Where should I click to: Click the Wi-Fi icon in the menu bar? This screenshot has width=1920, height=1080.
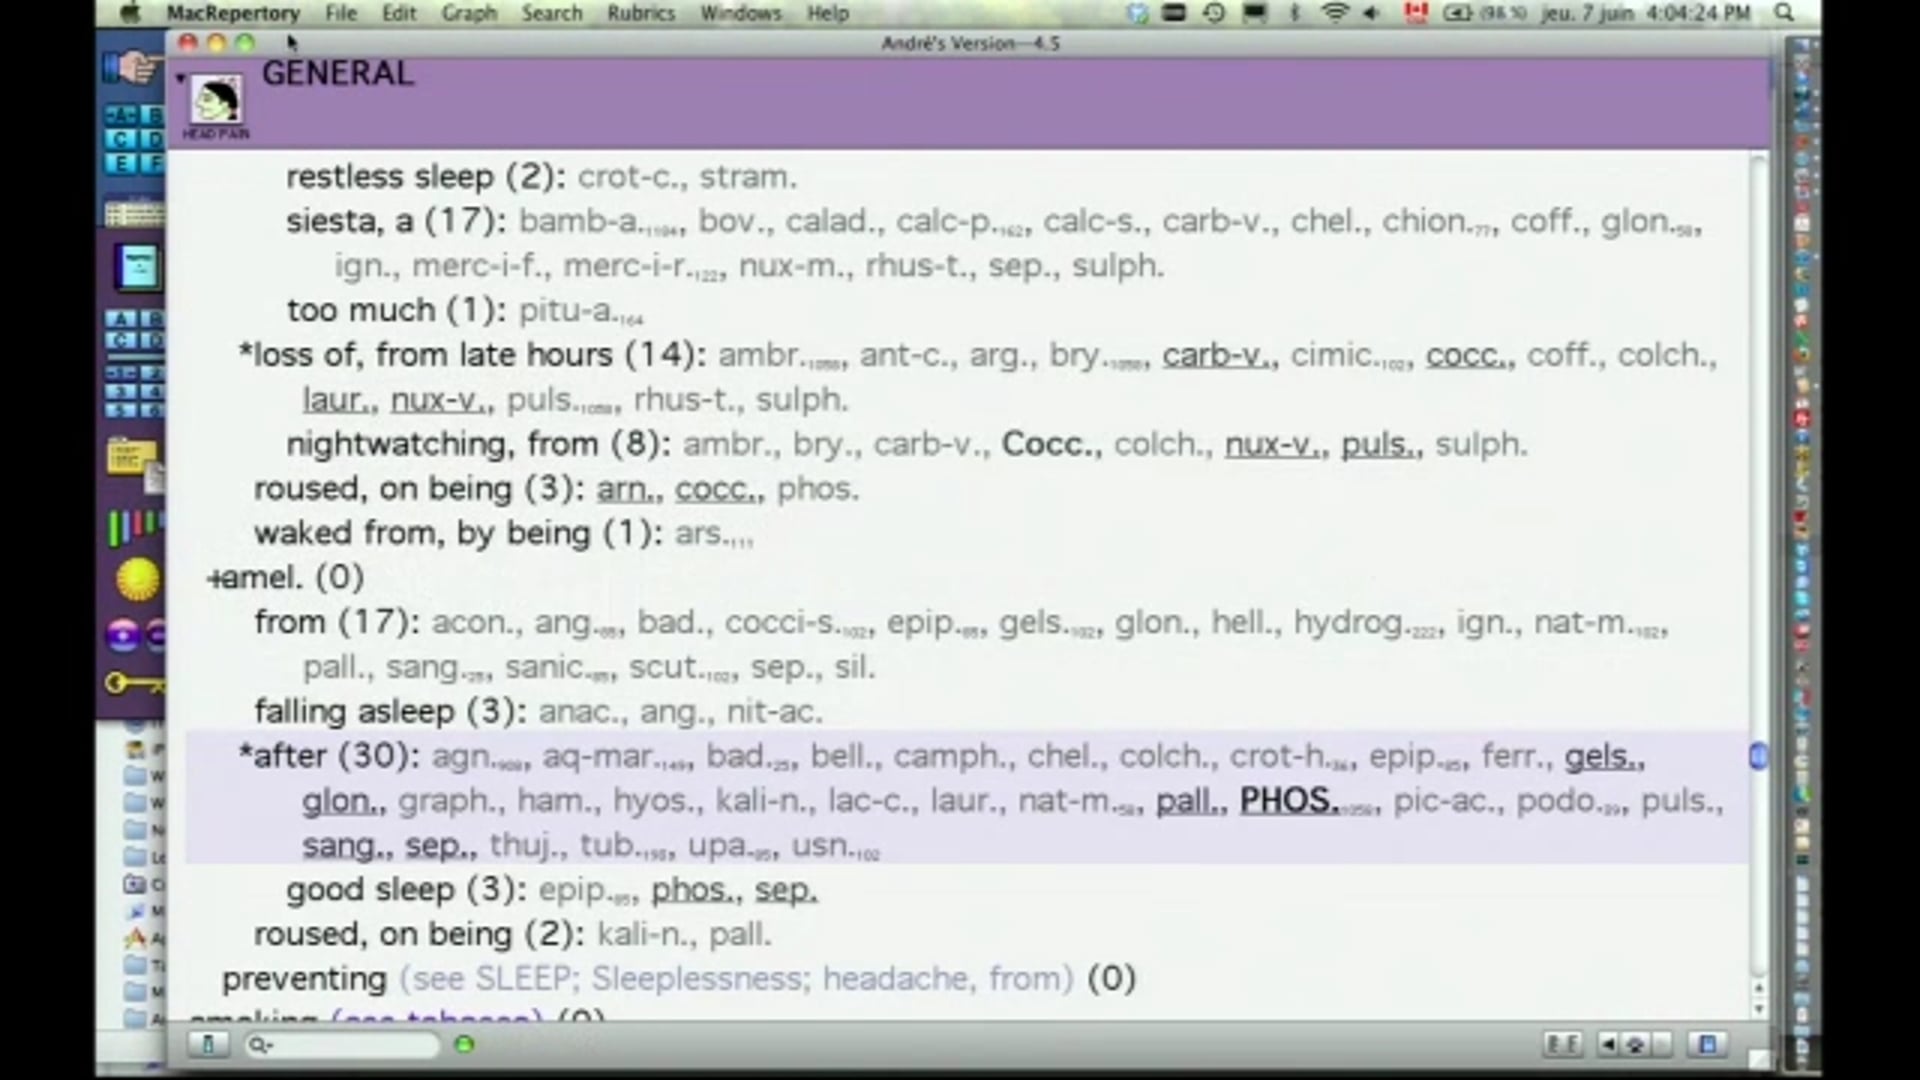pyautogui.click(x=1333, y=13)
